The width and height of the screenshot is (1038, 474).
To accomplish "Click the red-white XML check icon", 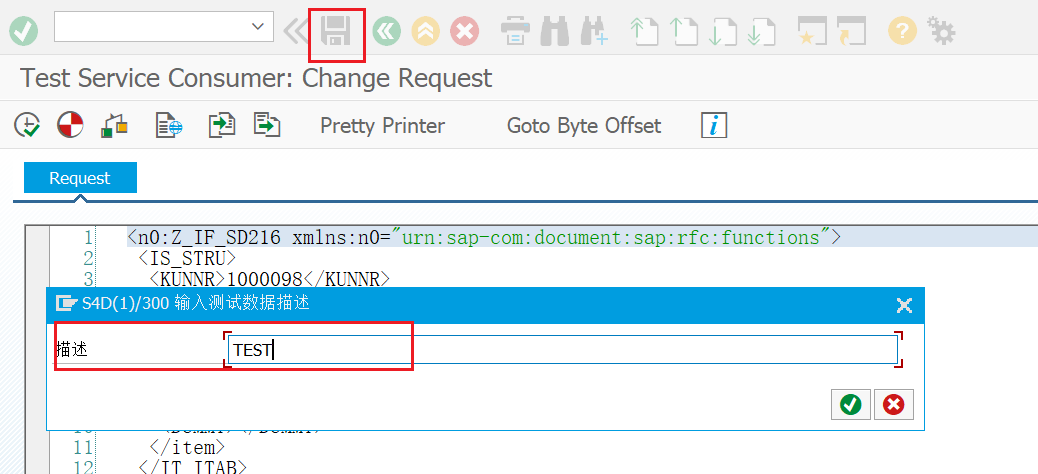I will (70, 124).
